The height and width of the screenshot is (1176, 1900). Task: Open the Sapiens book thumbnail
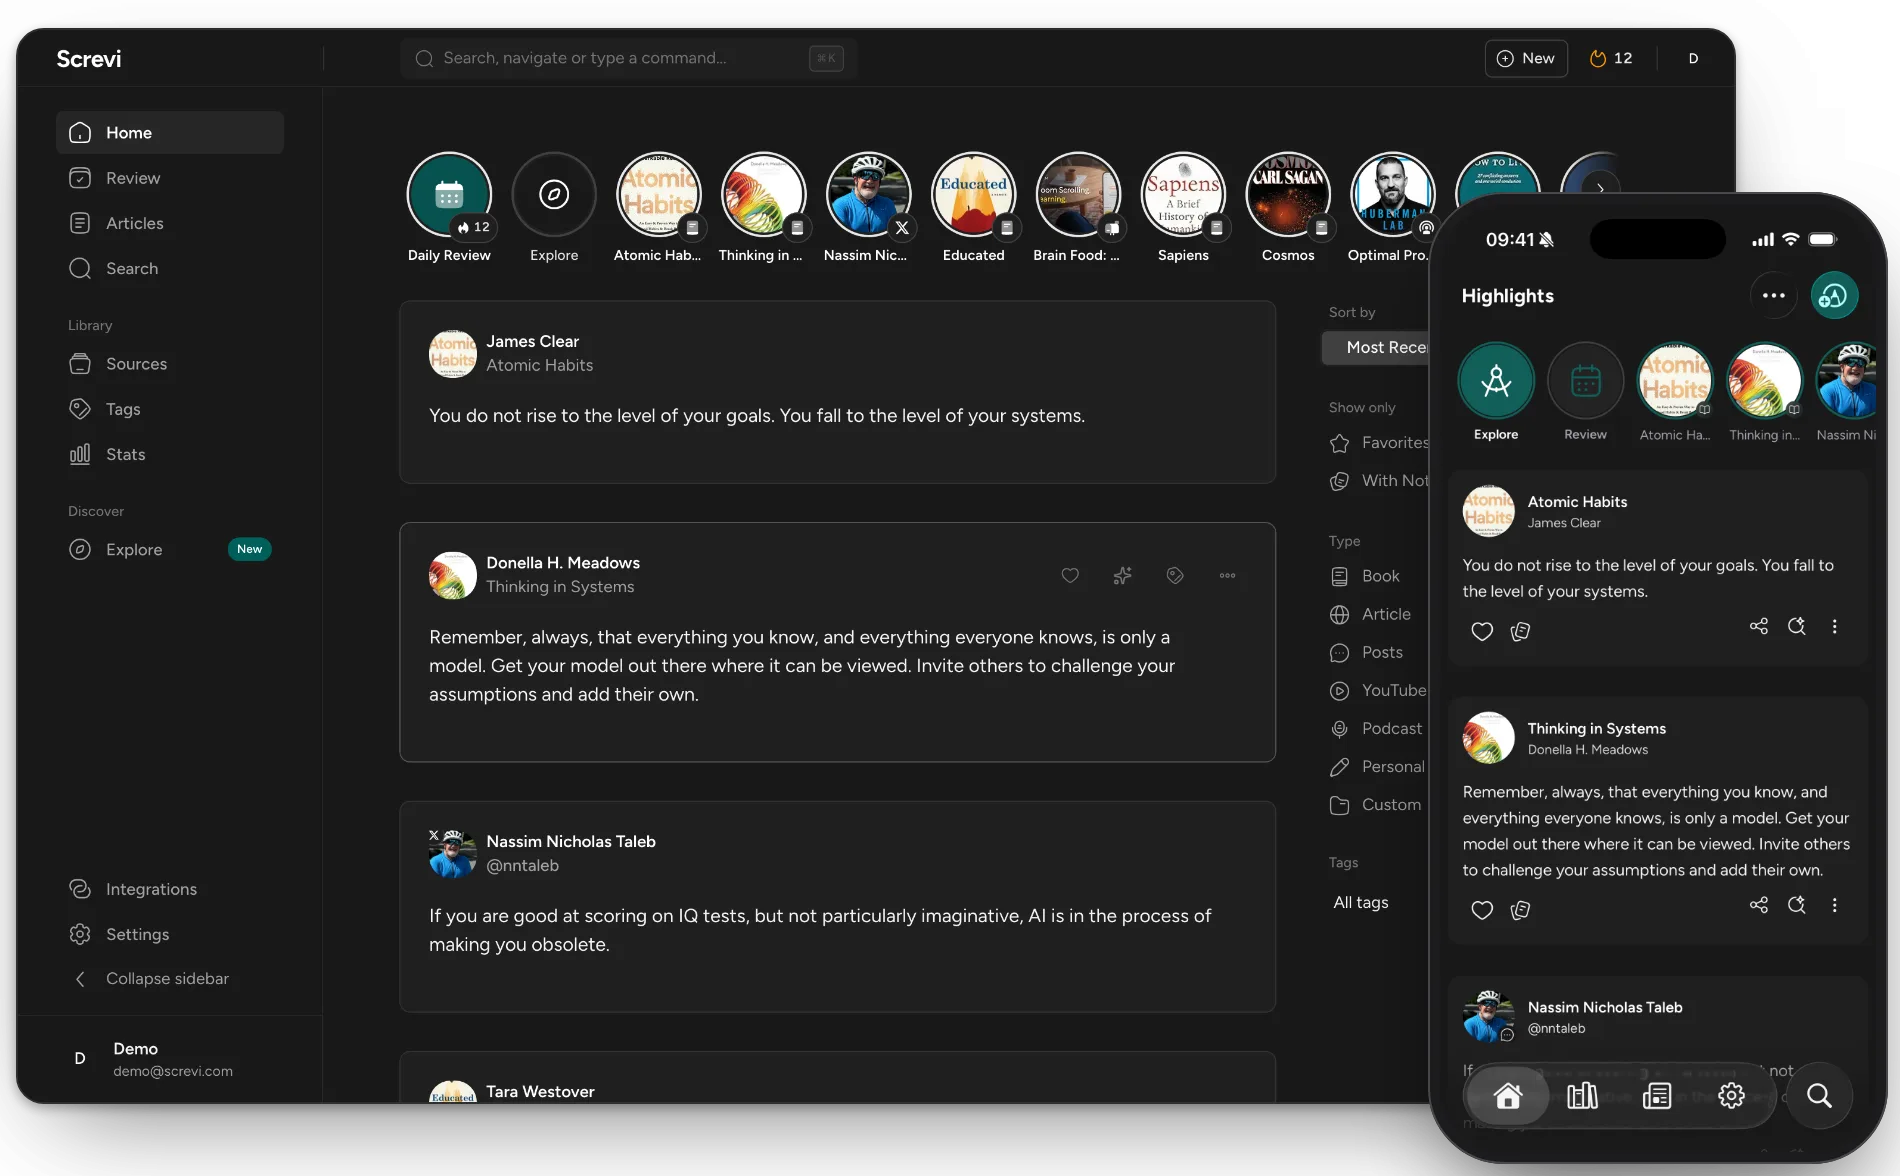tap(1183, 194)
